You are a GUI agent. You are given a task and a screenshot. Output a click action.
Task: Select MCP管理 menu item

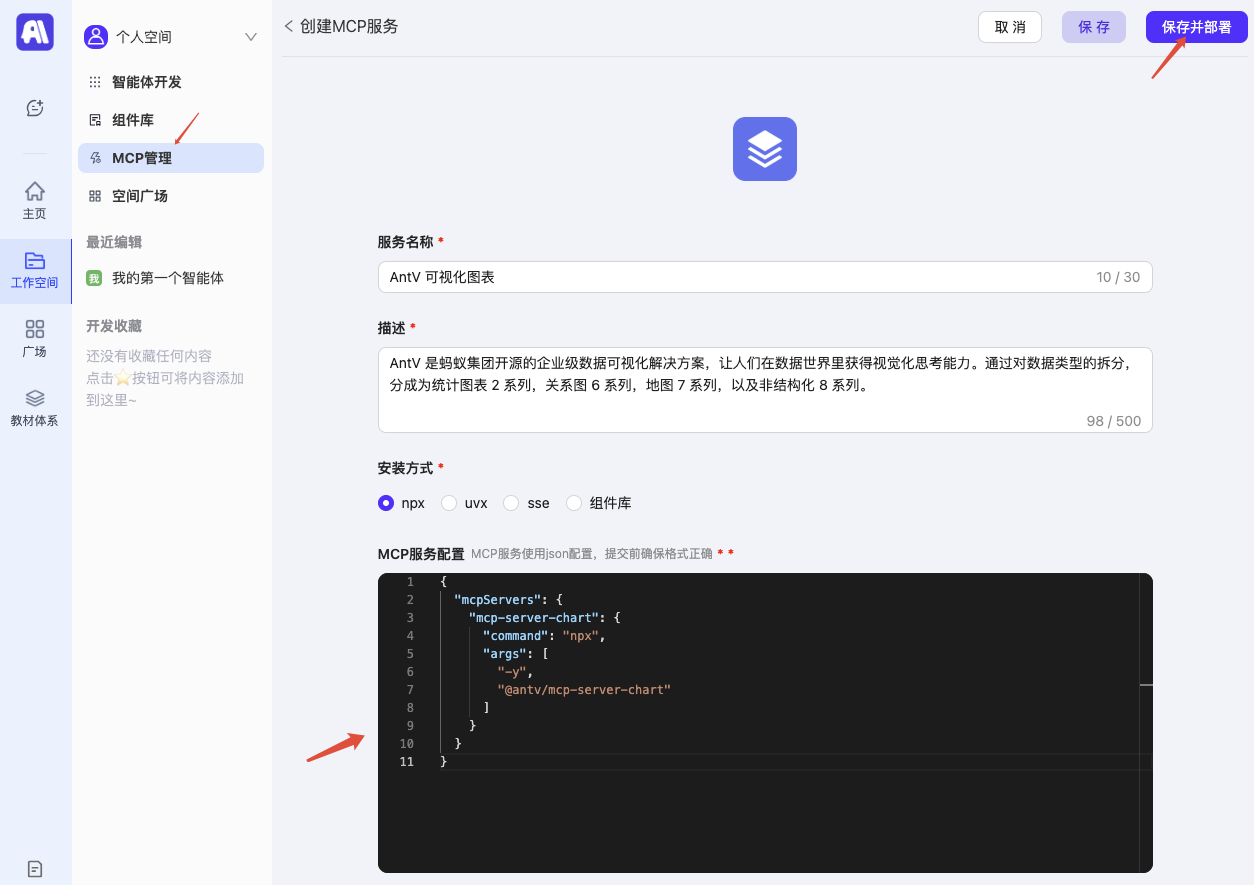pos(171,158)
